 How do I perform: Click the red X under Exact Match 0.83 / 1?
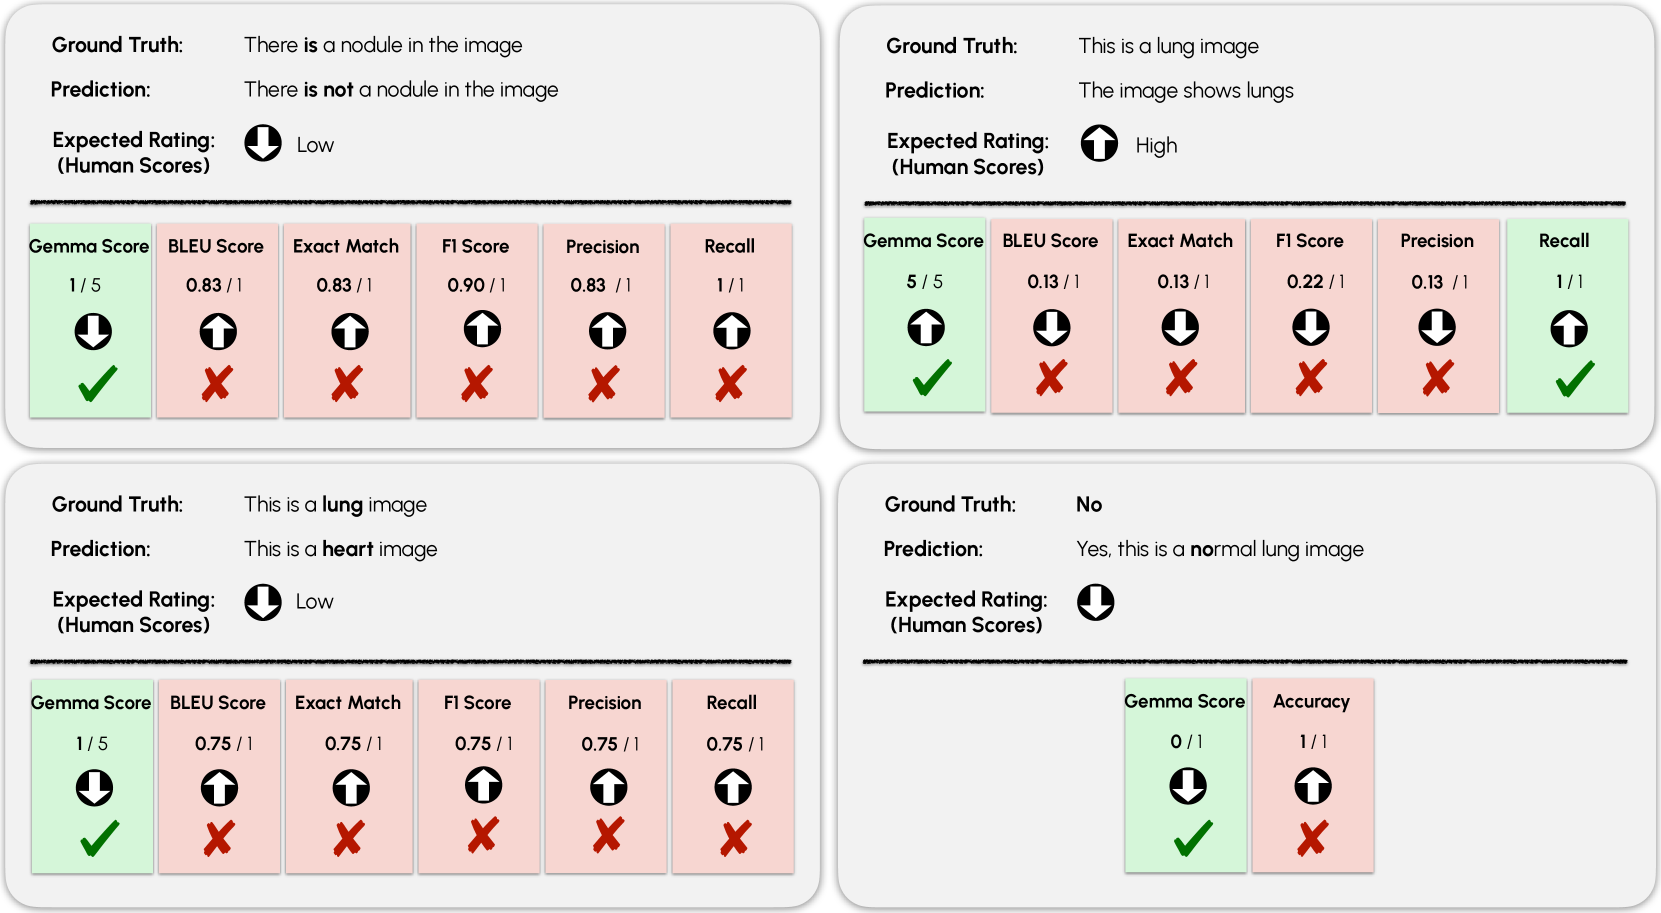click(x=347, y=383)
